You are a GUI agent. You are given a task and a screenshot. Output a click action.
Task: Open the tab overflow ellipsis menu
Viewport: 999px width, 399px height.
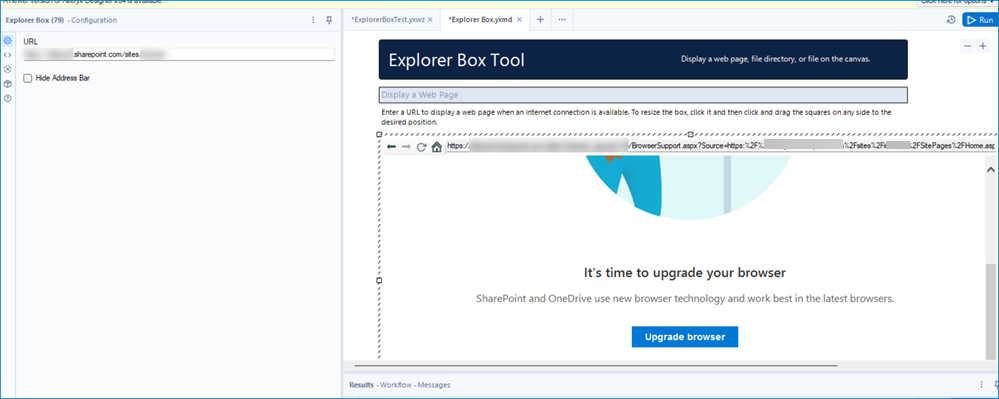pos(562,20)
